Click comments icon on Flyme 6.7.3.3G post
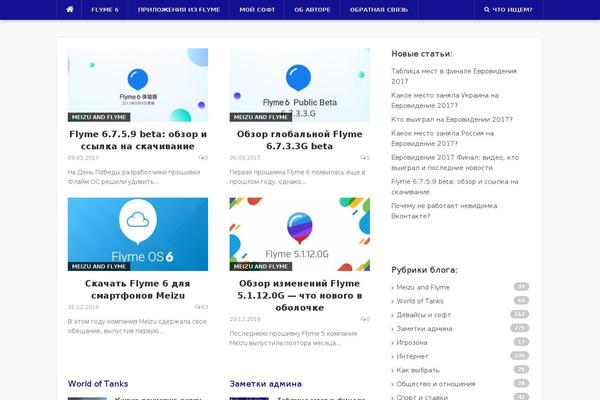 tap(365, 158)
